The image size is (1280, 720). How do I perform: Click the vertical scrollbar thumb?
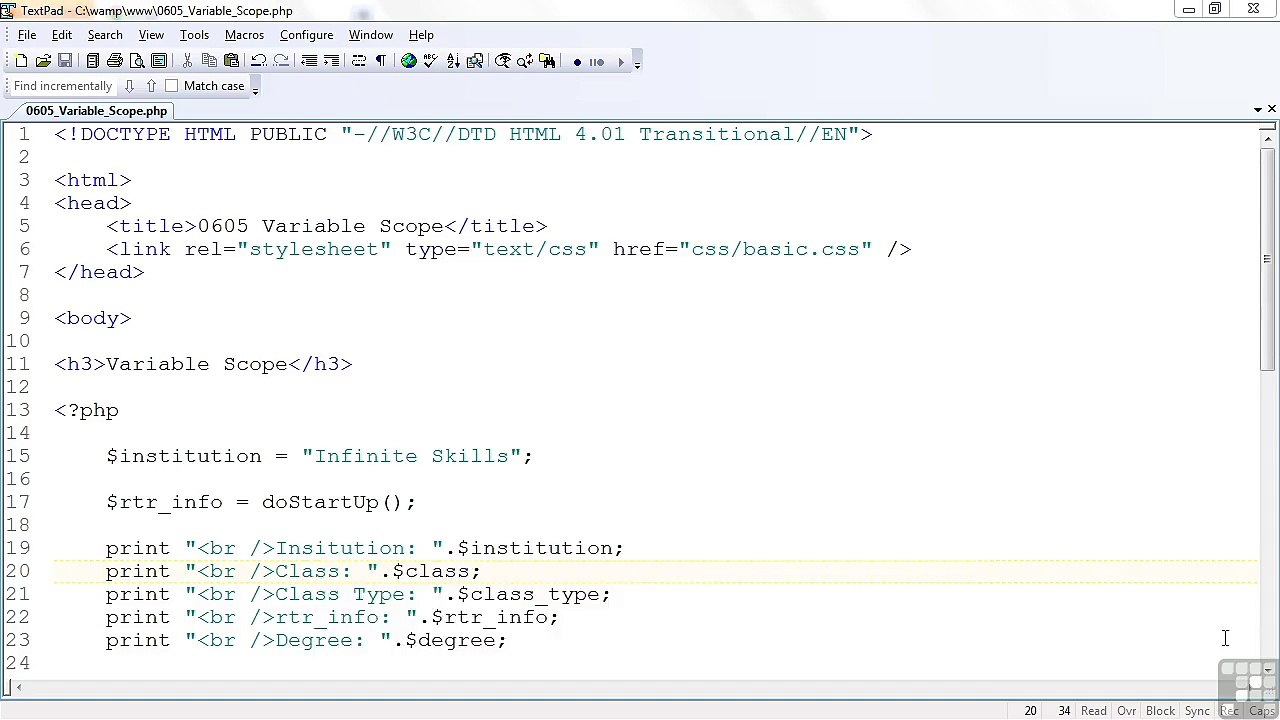(1268, 260)
